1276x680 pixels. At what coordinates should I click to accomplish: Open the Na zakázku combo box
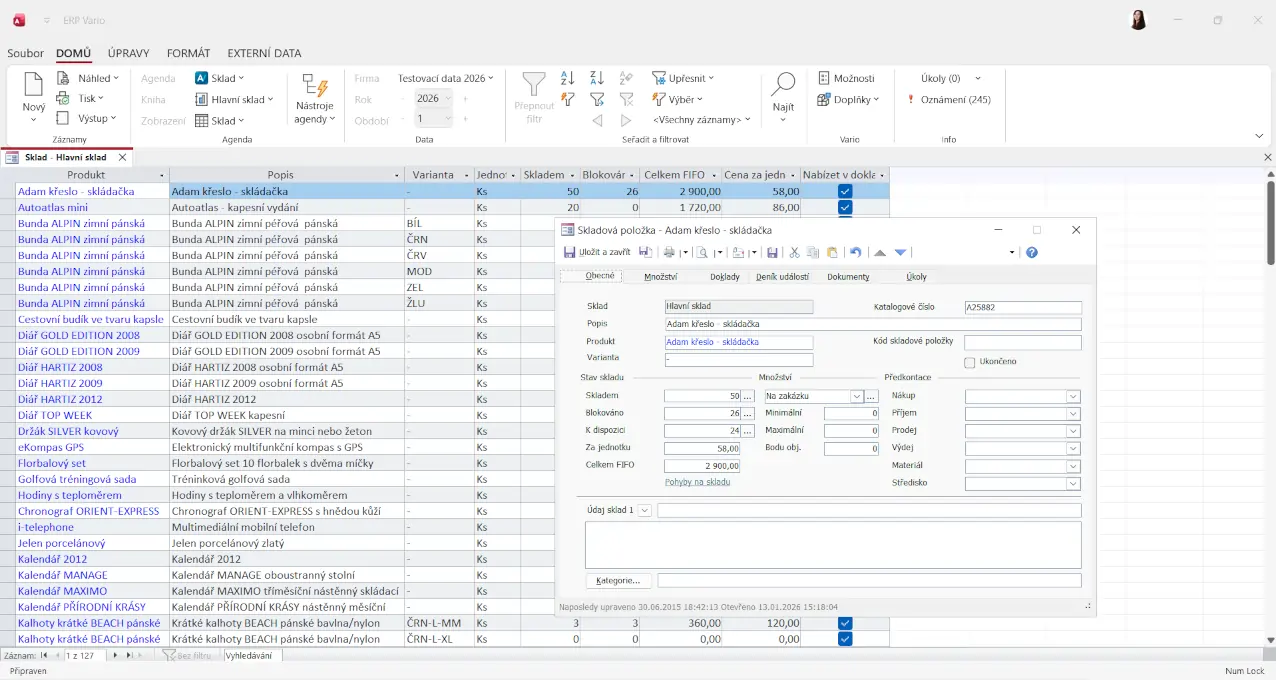(x=856, y=397)
